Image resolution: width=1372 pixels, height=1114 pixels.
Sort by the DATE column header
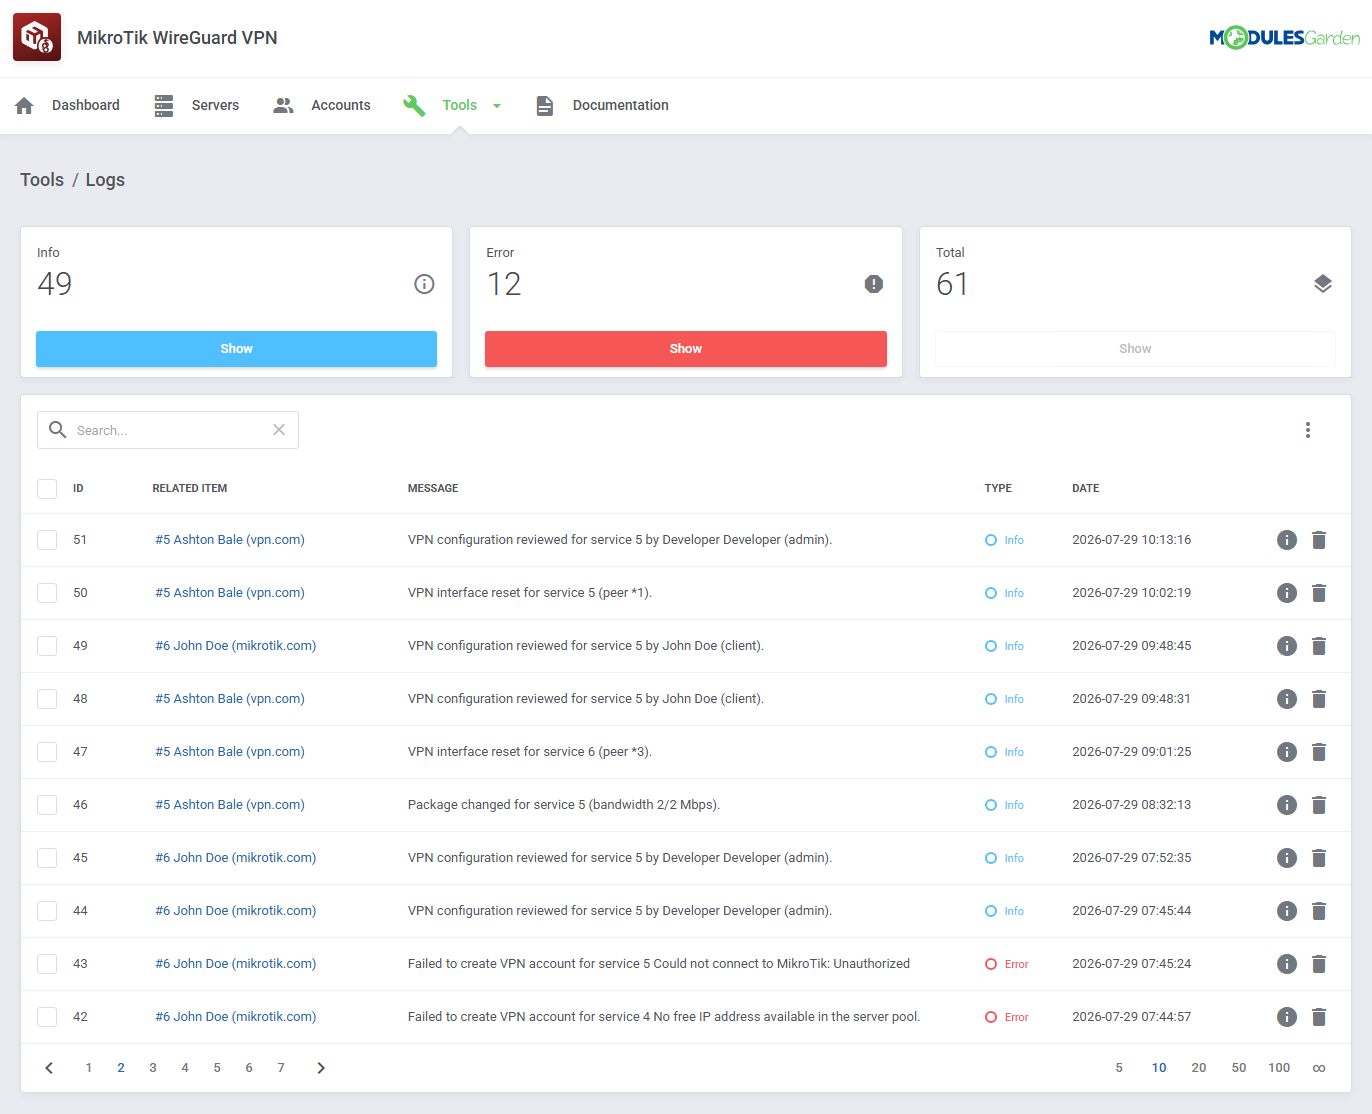pyautogui.click(x=1086, y=488)
